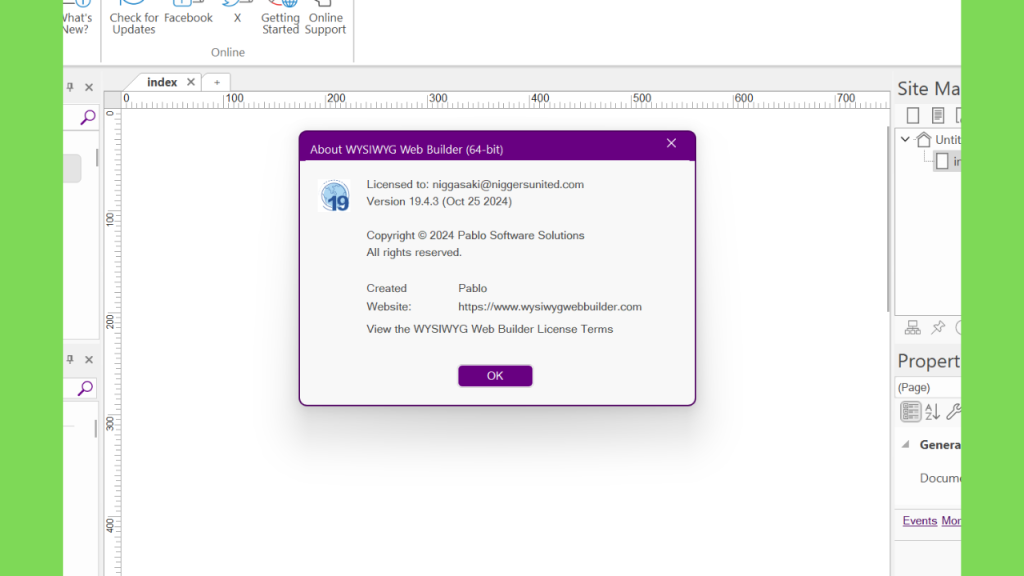Close the lower left panel
The height and width of the screenshot is (576, 1024).
pos(89,359)
